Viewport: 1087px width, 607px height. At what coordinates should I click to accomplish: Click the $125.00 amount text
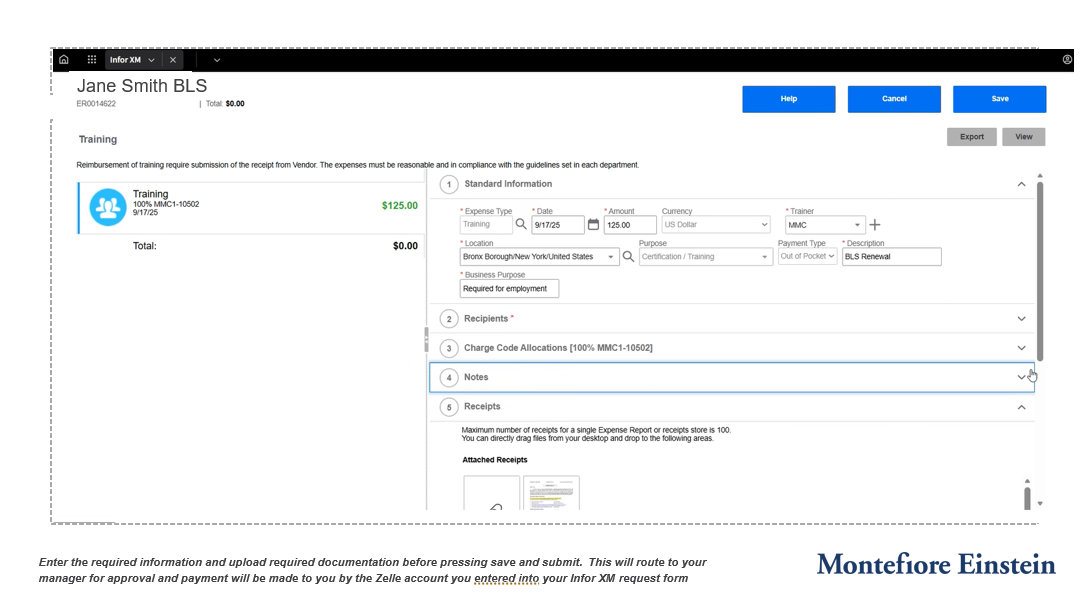[x=400, y=206]
